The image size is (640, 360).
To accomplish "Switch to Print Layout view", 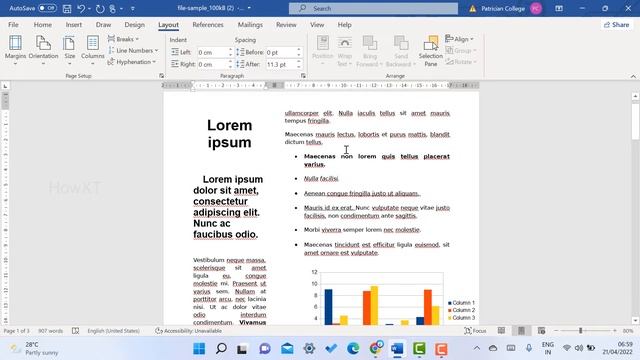I will point(521,331).
